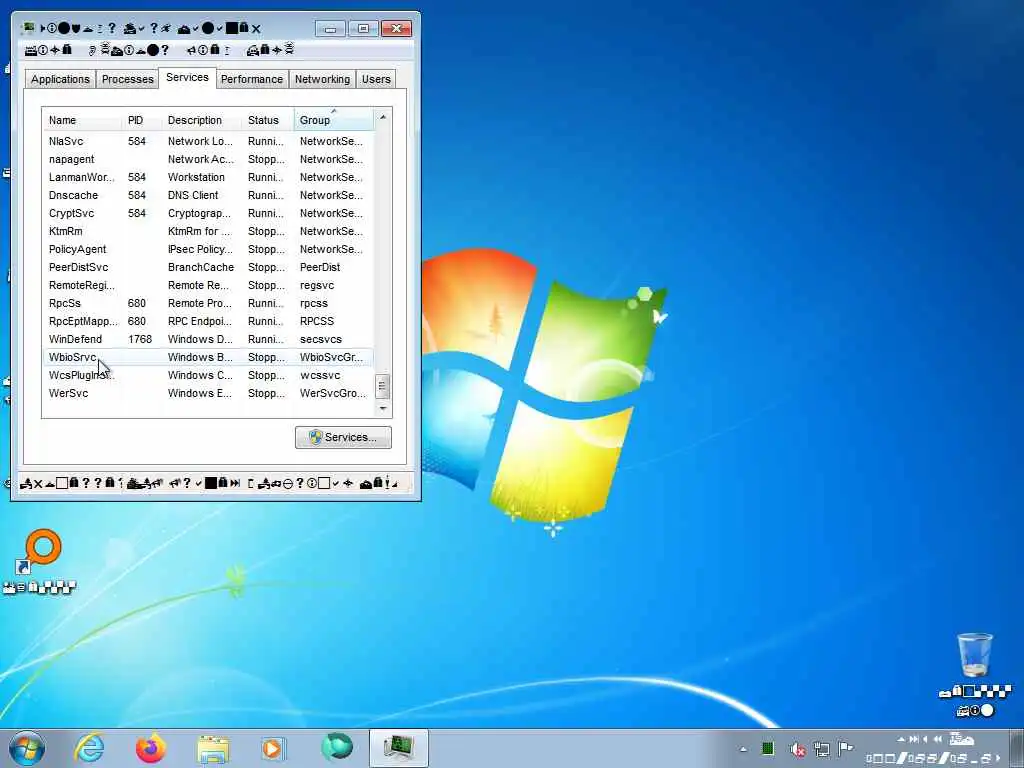Viewport: 1024px width, 768px height.
Task: Launch Firefox from the taskbar
Action: click(x=151, y=748)
